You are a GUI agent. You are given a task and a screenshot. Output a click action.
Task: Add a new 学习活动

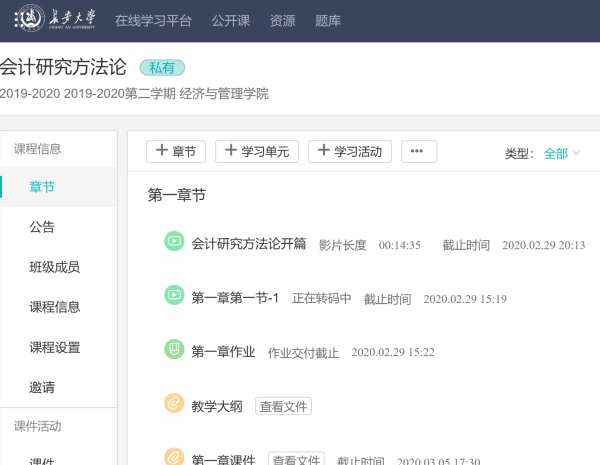pos(350,152)
